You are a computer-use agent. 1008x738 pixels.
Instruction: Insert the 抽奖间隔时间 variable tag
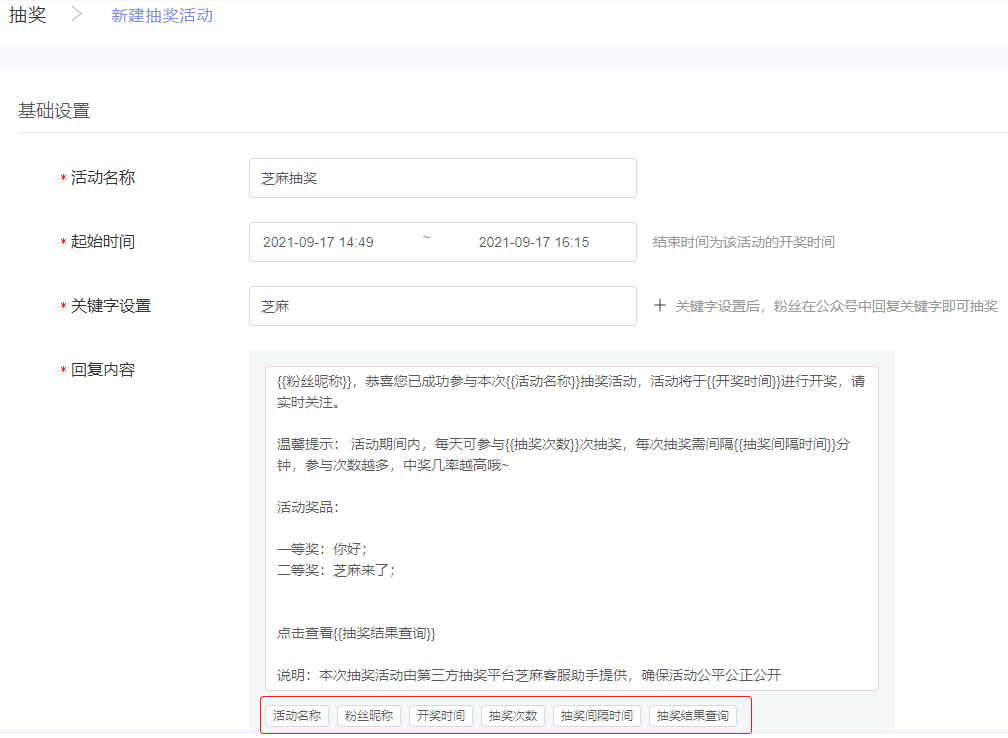pos(594,715)
